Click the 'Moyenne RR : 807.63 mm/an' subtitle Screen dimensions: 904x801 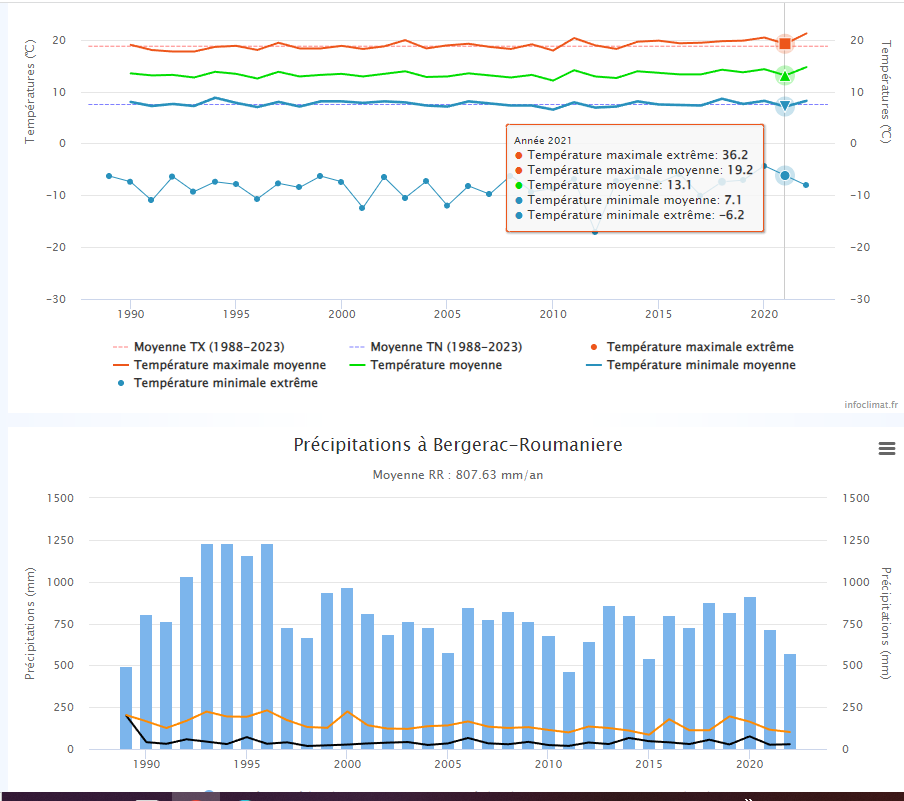coord(458,475)
